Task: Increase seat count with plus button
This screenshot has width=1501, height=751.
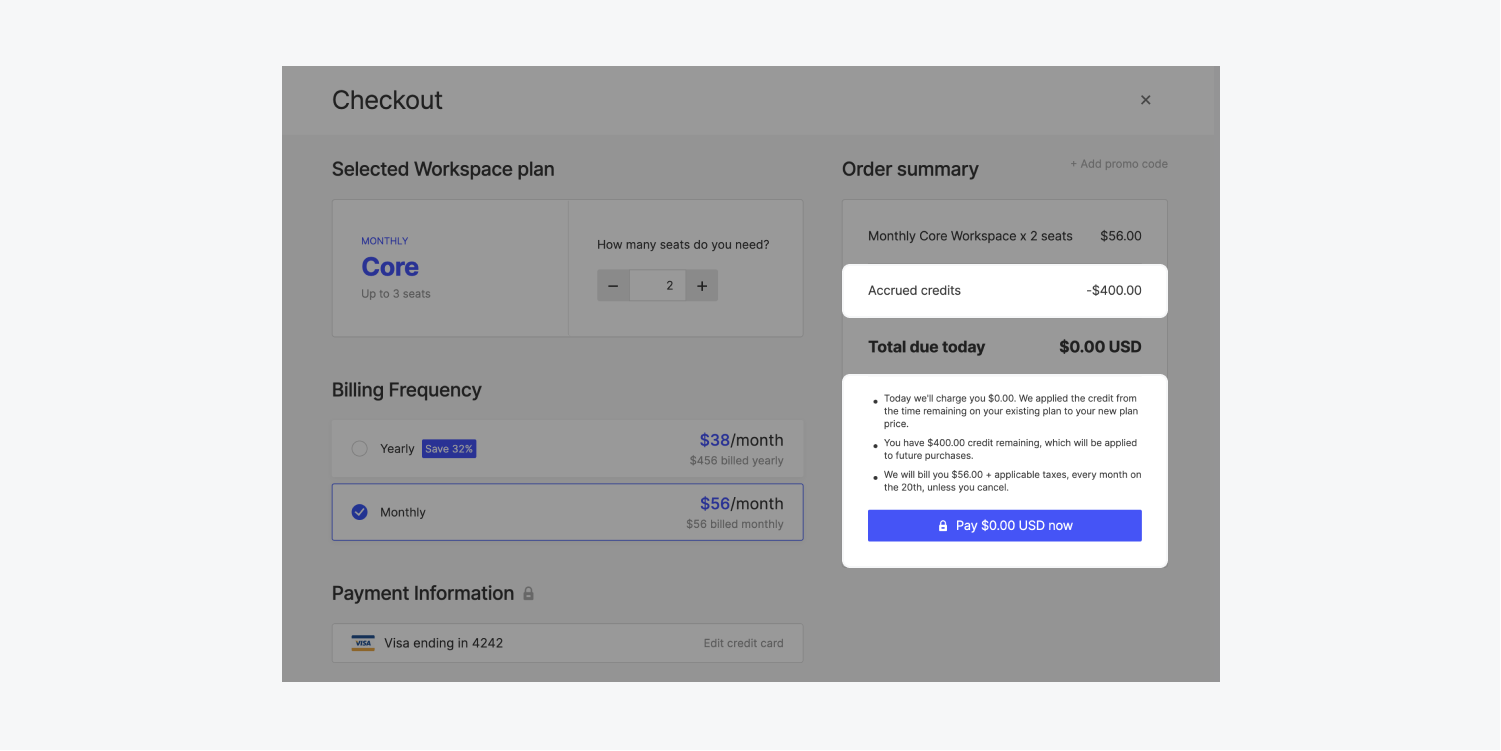Action: click(x=702, y=286)
